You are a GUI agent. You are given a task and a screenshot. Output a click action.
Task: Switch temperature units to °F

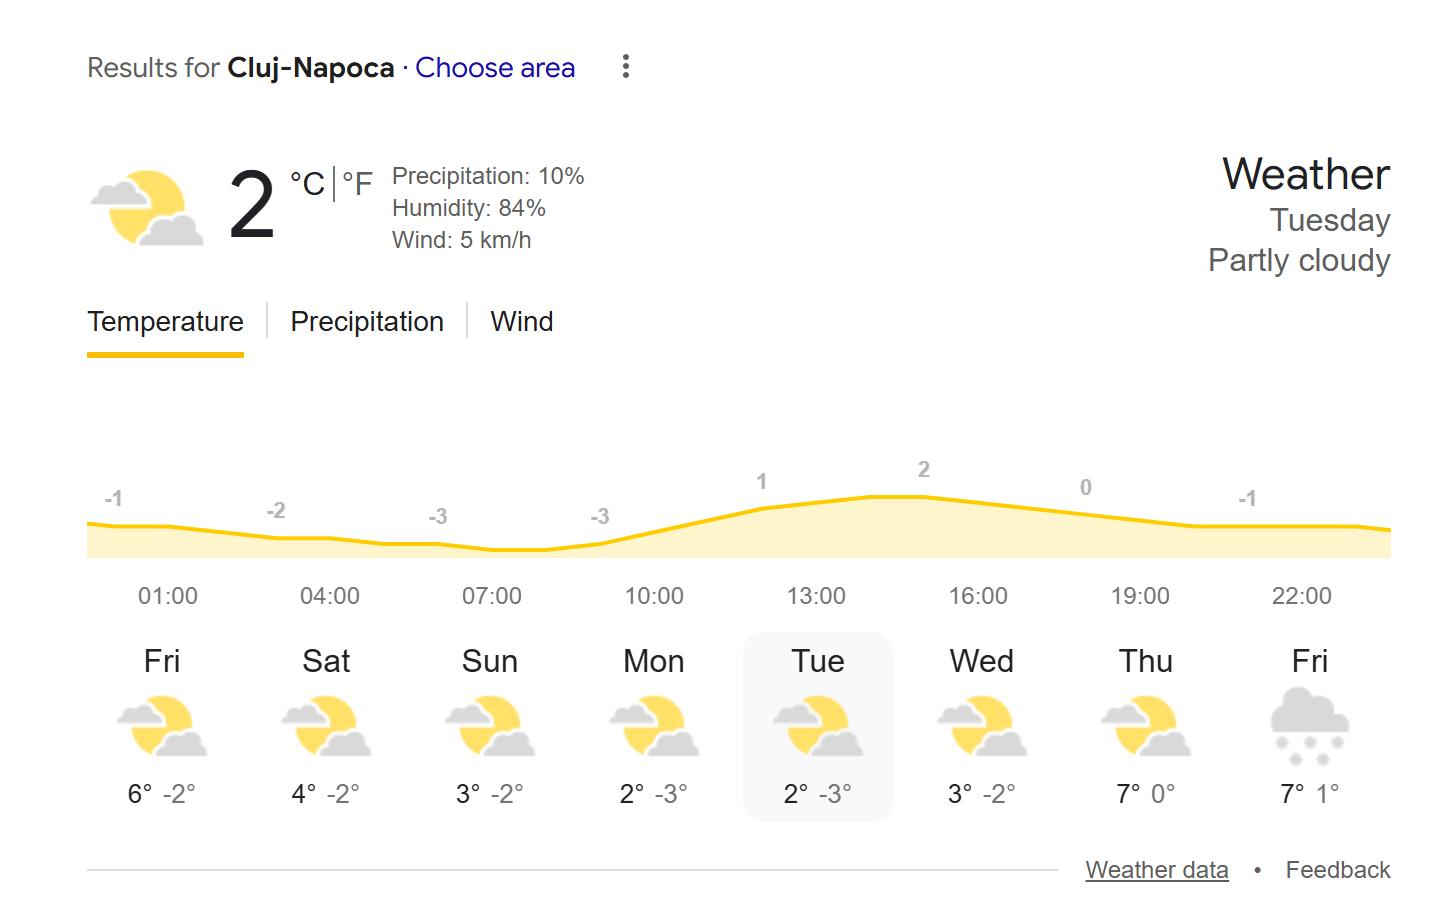[x=357, y=184]
